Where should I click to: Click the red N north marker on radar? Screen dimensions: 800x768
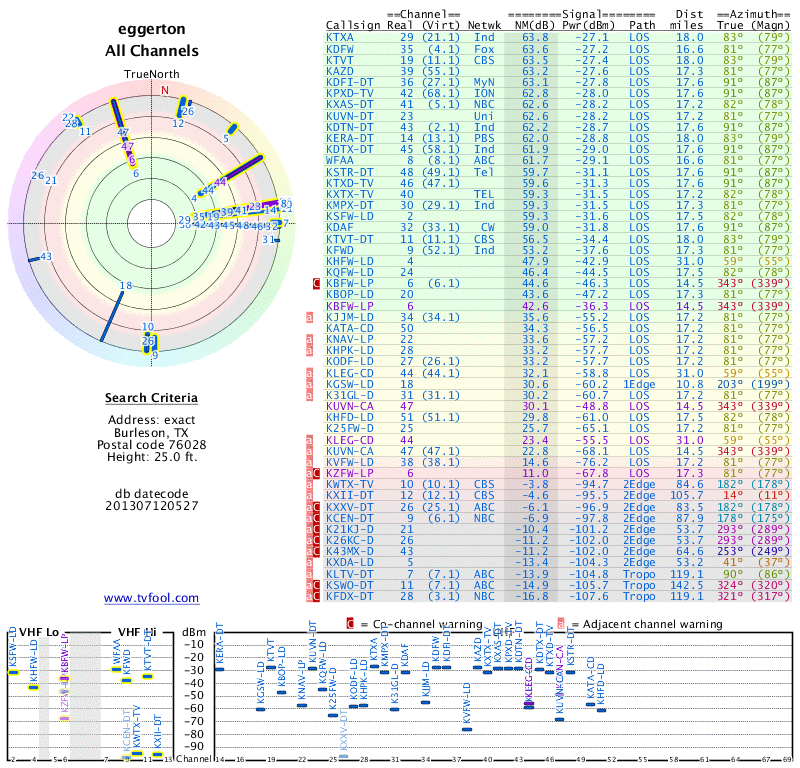pos(166,89)
